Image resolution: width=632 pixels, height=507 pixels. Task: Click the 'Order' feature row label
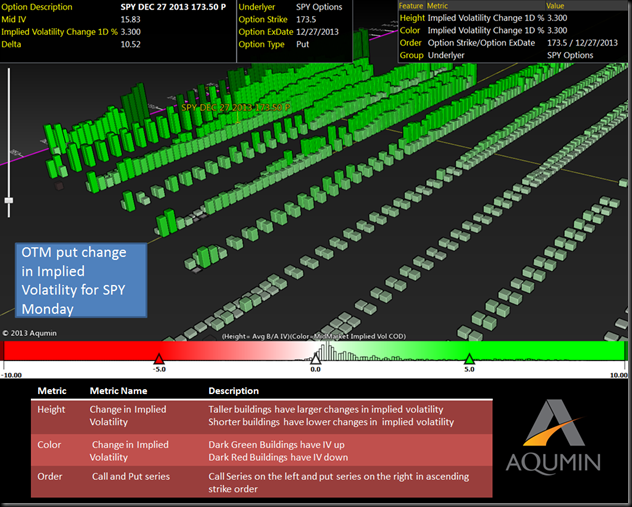(x=410, y=43)
